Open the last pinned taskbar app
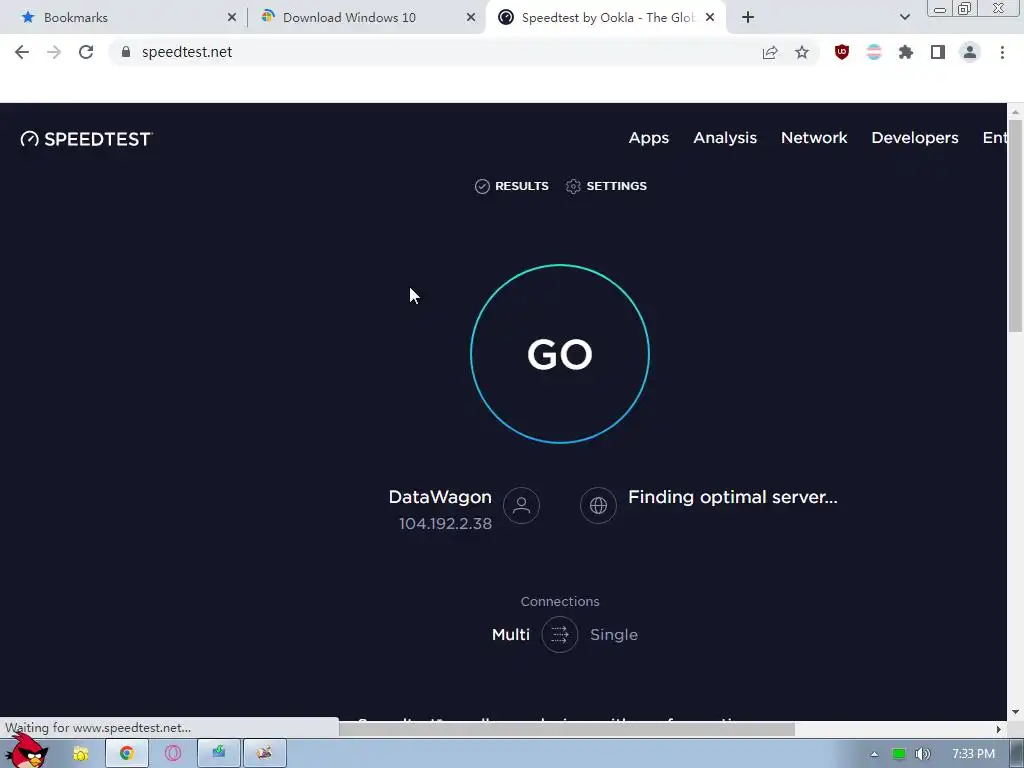Viewport: 1024px width, 768px height. tap(264, 754)
